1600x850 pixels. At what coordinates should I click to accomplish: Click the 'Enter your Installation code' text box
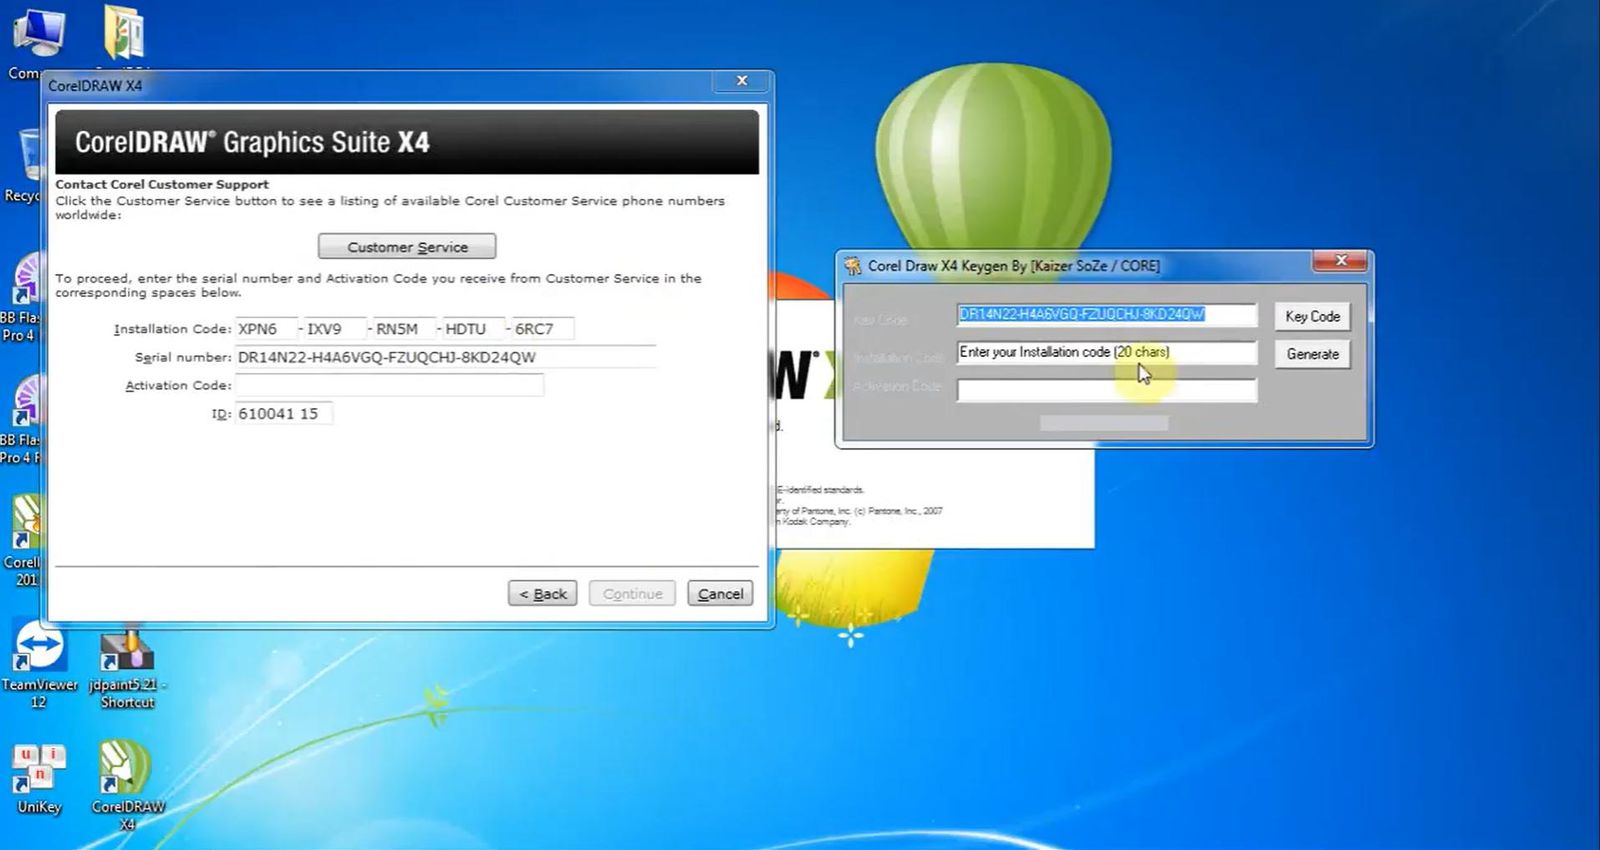1106,352
